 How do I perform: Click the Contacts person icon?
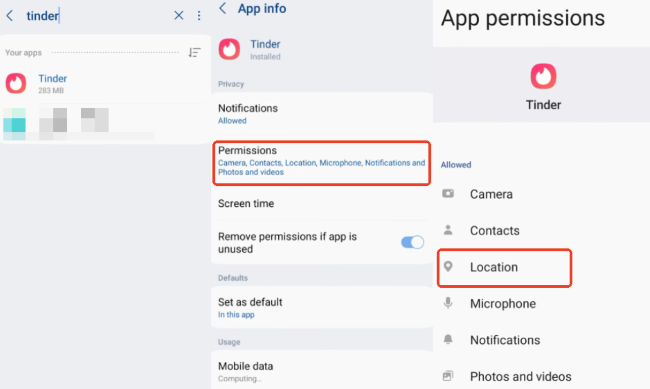pyautogui.click(x=448, y=230)
